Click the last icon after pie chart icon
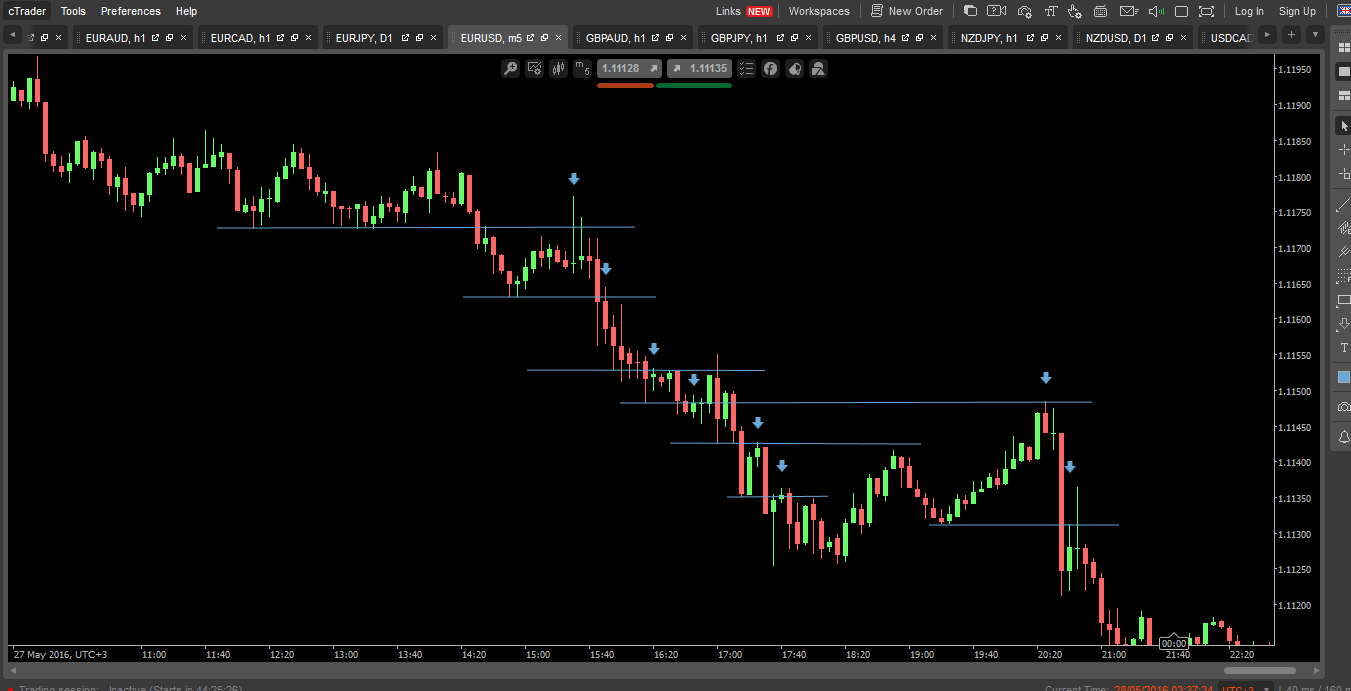Viewport: 1351px width, 691px height. 818,69
